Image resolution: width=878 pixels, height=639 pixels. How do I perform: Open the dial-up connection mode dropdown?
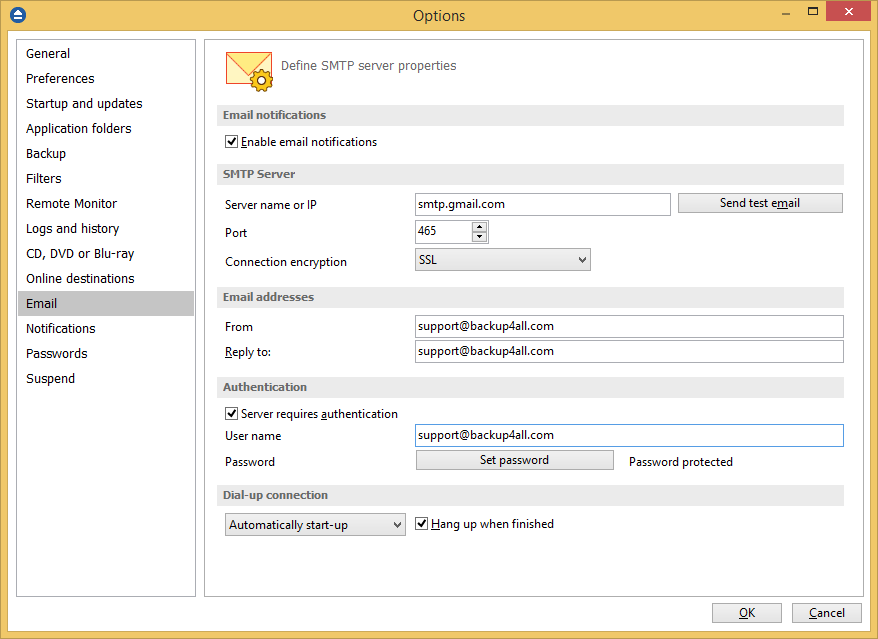[315, 523]
